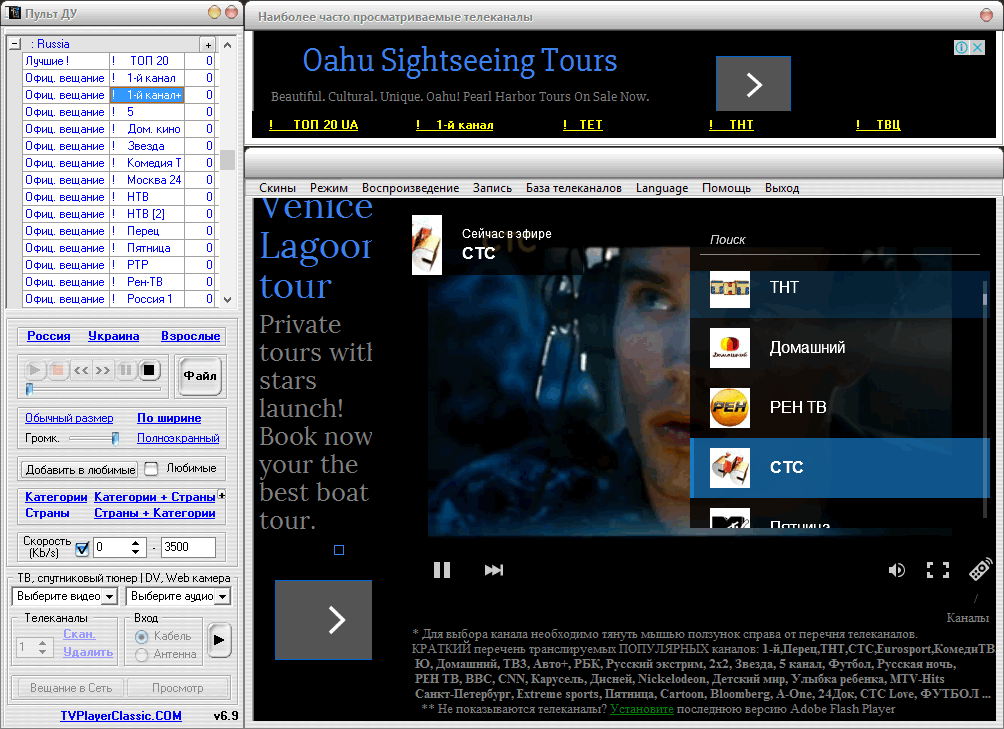This screenshot has height=729, width=1004.
Task: Open the Воспроизведение menu
Action: (410, 188)
